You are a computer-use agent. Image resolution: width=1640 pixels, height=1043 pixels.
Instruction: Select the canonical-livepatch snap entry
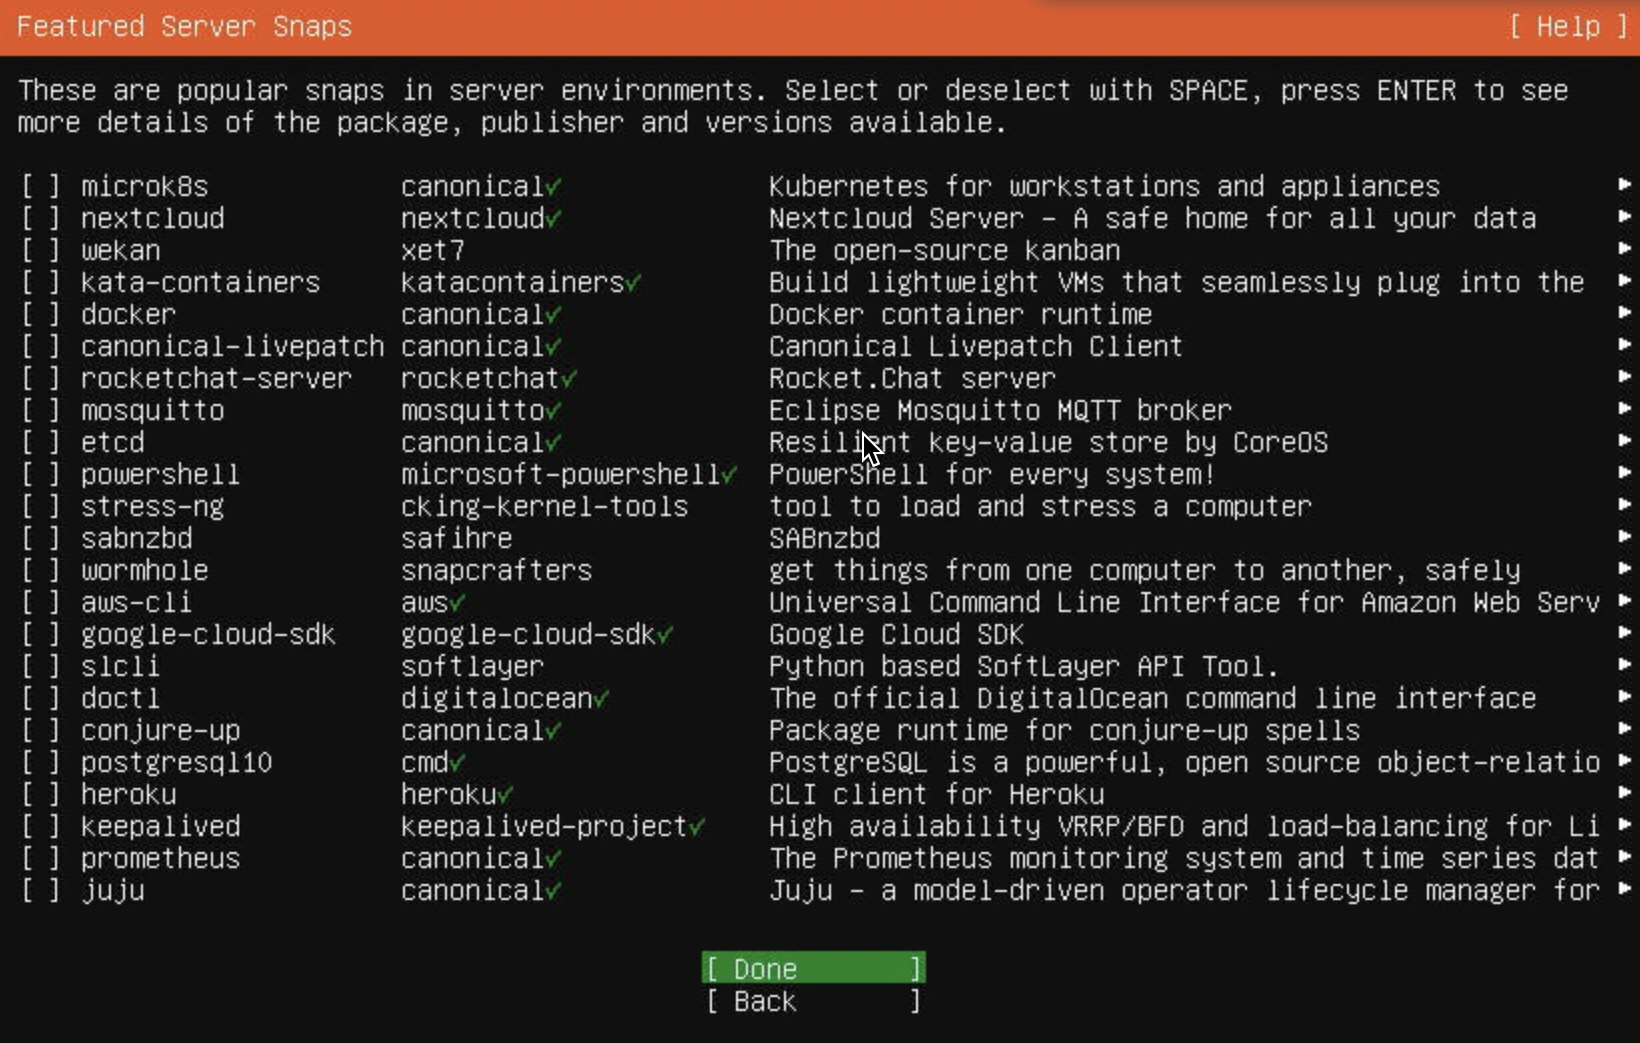pyautogui.click(x=232, y=347)
